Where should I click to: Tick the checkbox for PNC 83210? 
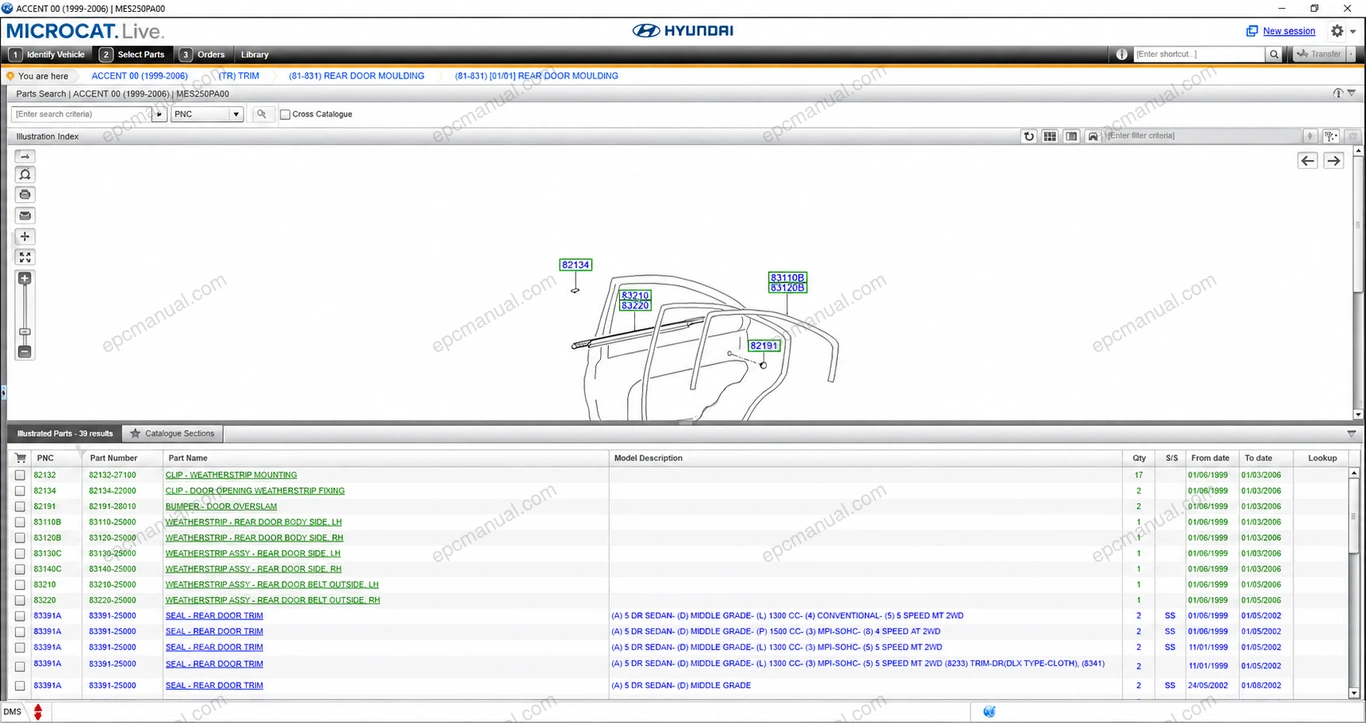tap(20, 585)
